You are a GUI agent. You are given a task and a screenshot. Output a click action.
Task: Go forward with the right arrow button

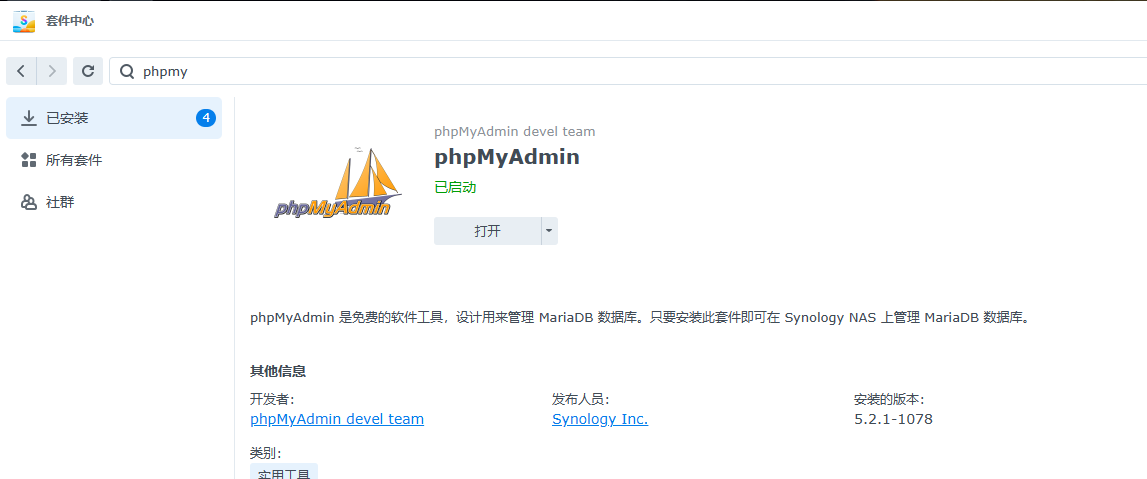(x=52, y=71)
